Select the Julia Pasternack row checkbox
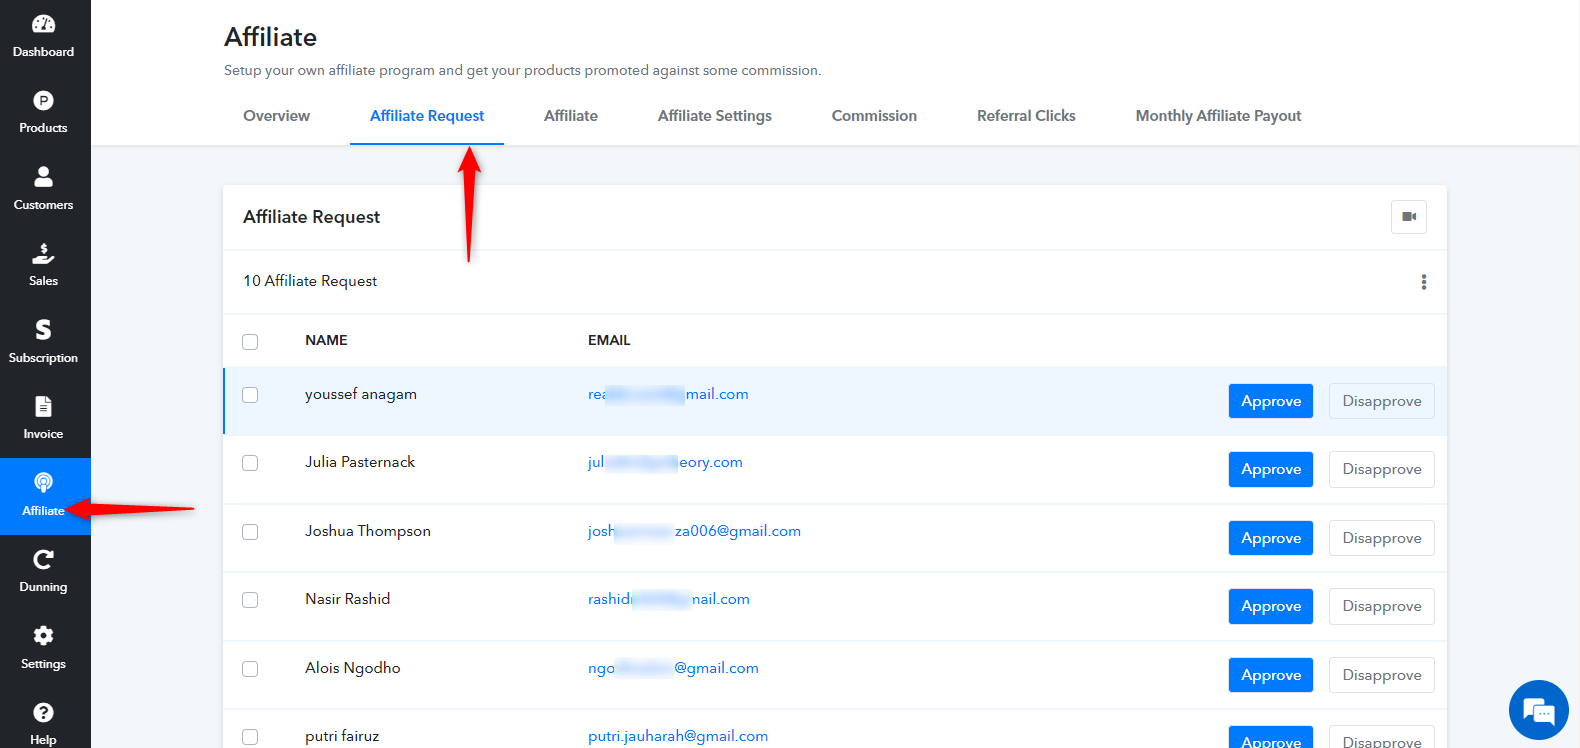 click(250, 463)
